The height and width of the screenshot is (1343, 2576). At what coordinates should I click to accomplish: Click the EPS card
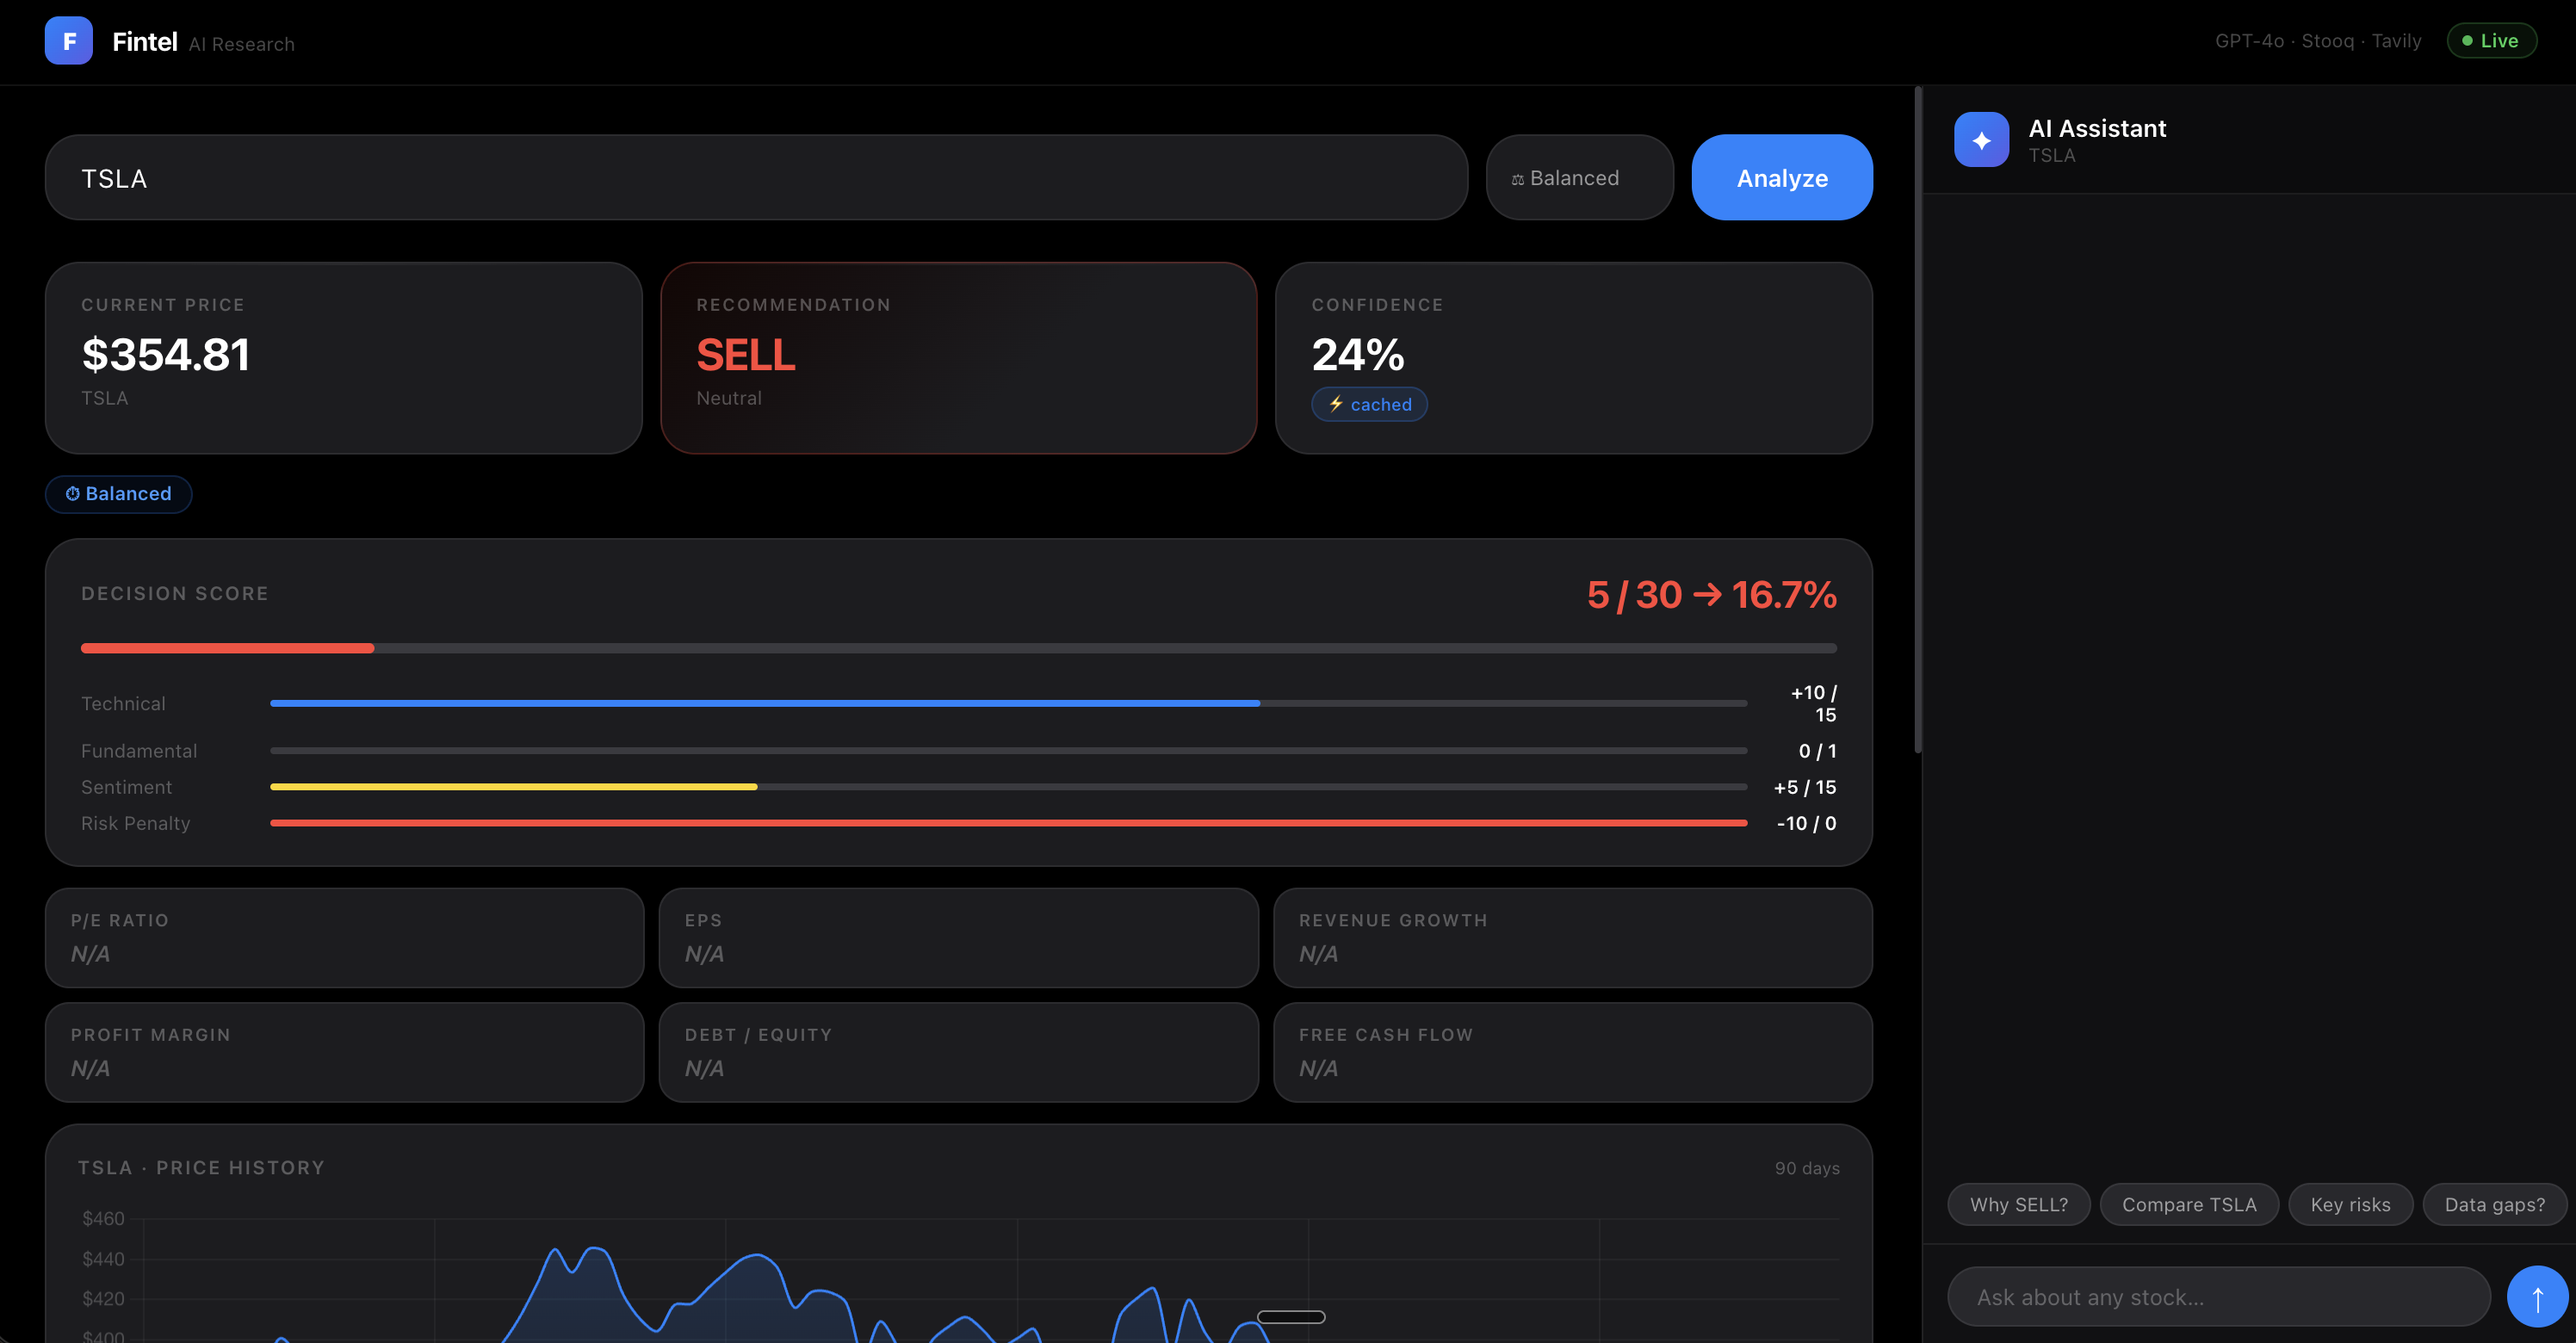(x=958, y=938)
